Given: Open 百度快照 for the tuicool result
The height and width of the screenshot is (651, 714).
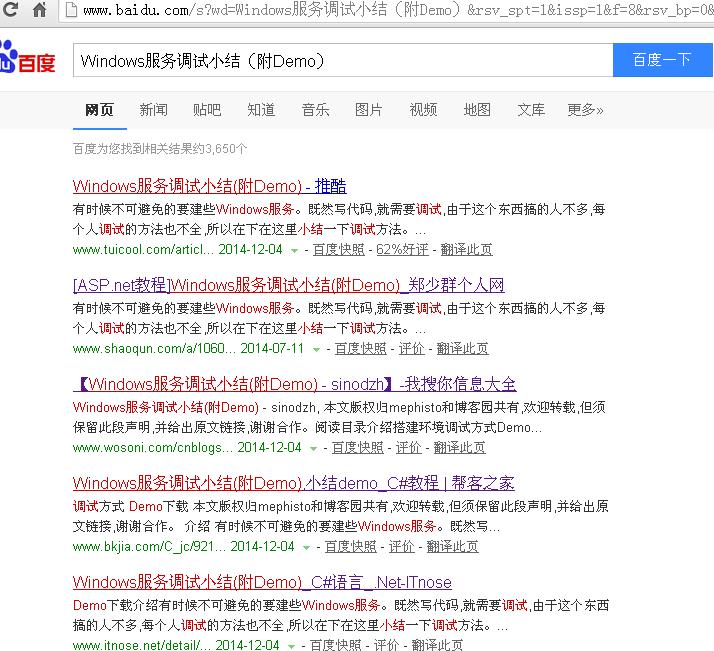Looking at the screenshot, I should click(x=339, y=249).
